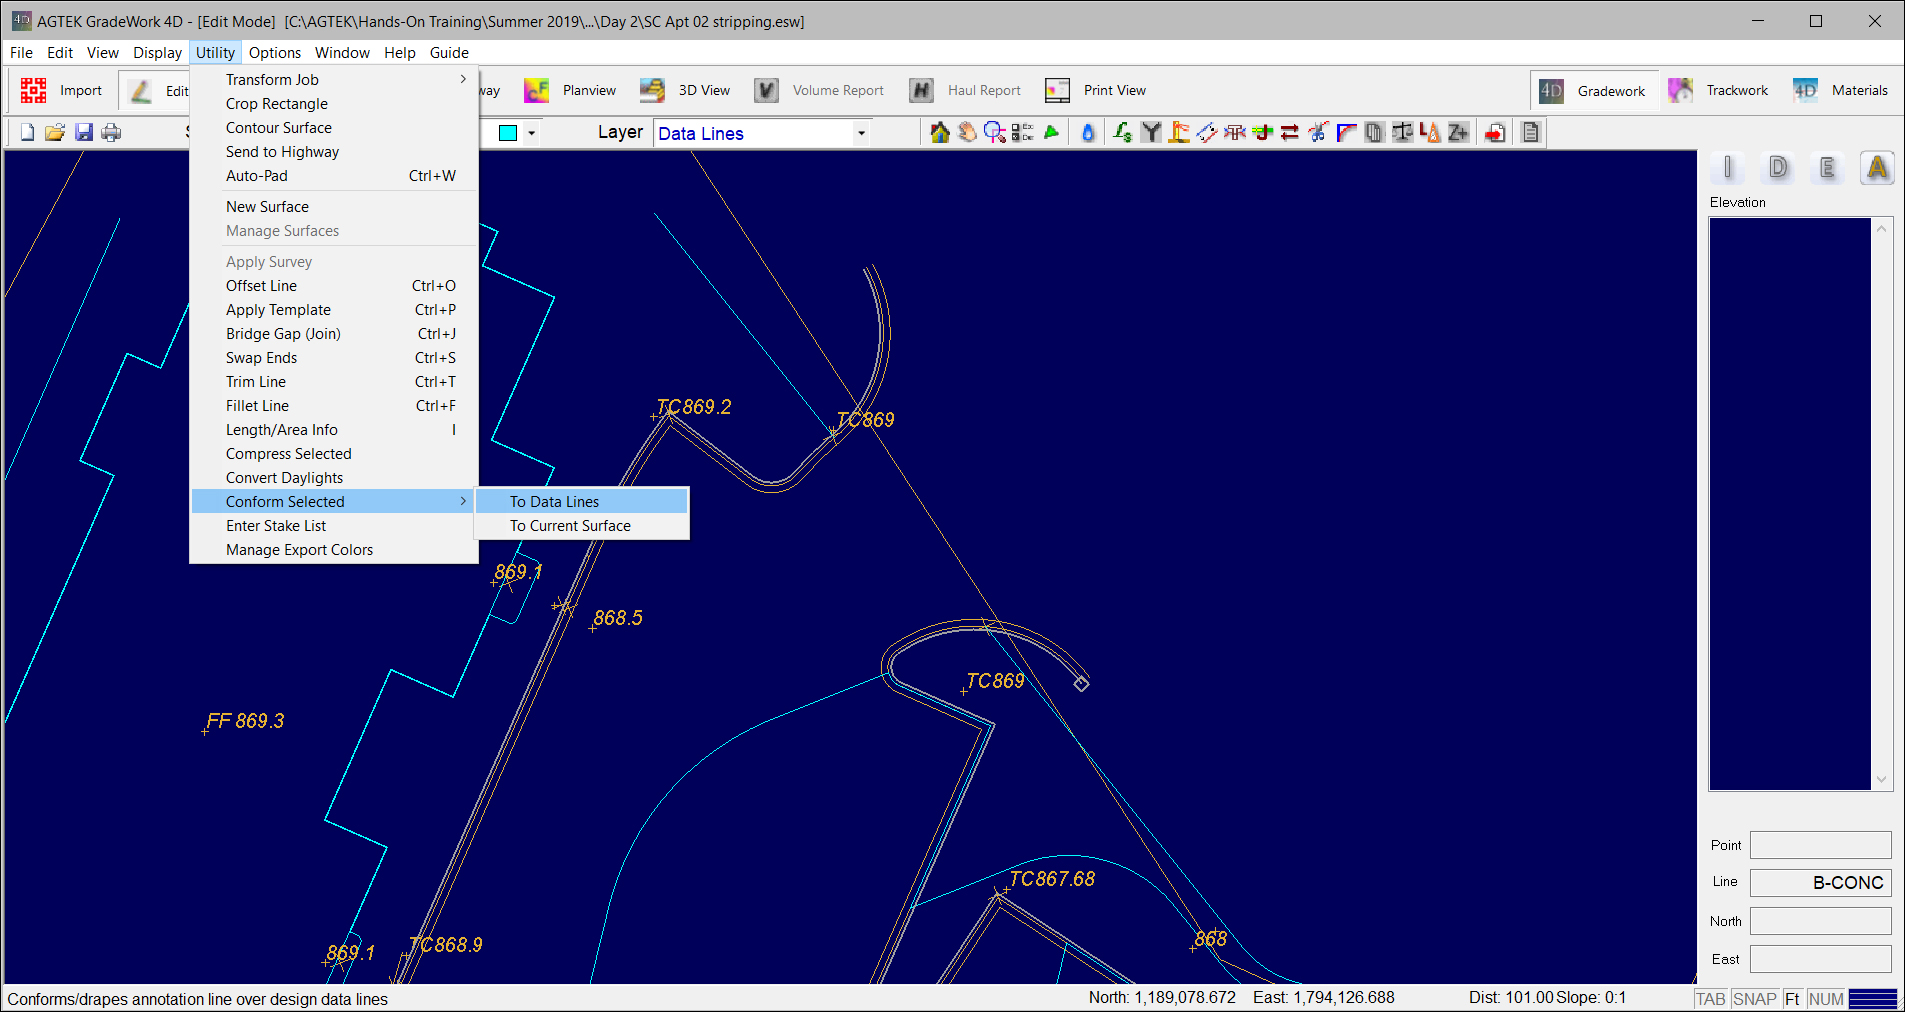Click the blue water drop icon
The width and height of the screenshot is (1905, 1012).
1088,133
